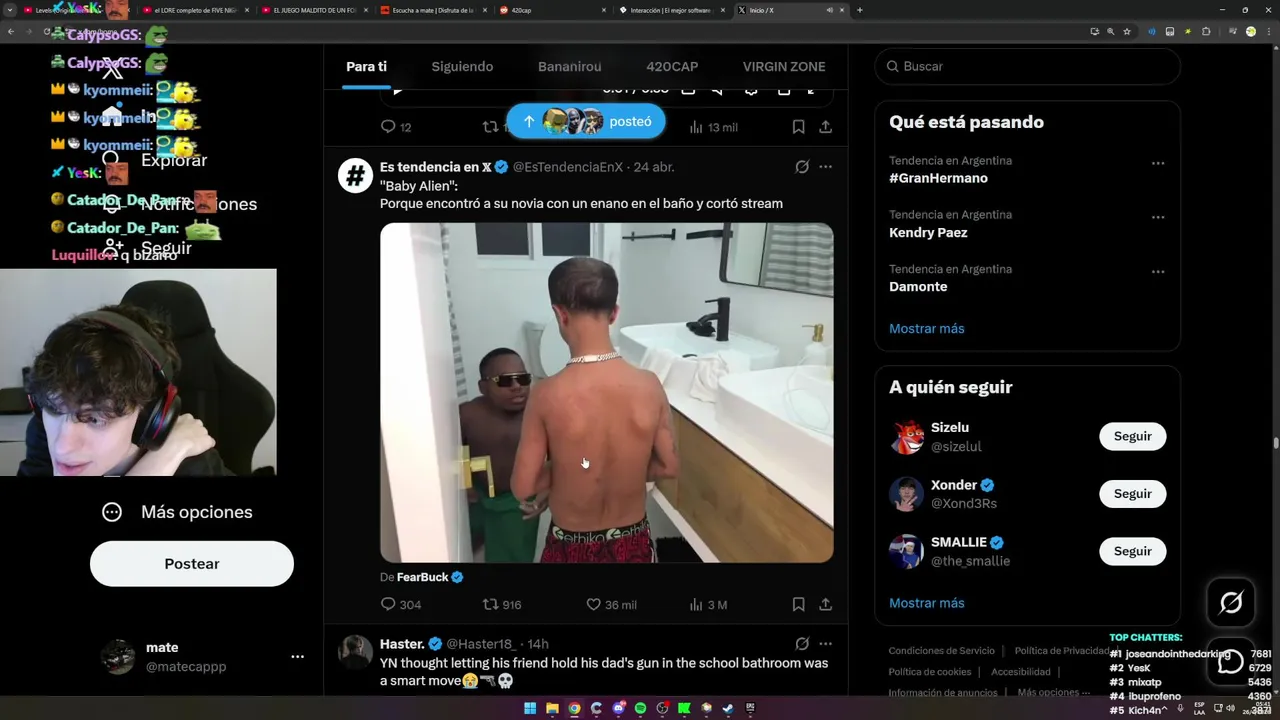Show new posts via the posteó pill
Viewport: 1280px width, 720px height.
[x=586, y=121]
